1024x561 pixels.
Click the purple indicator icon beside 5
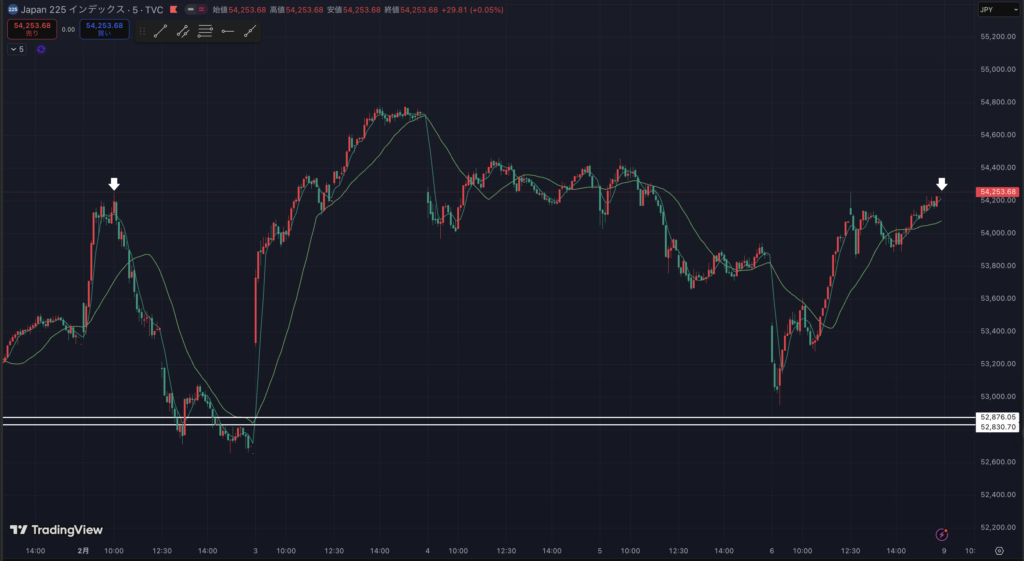[41, 49]
